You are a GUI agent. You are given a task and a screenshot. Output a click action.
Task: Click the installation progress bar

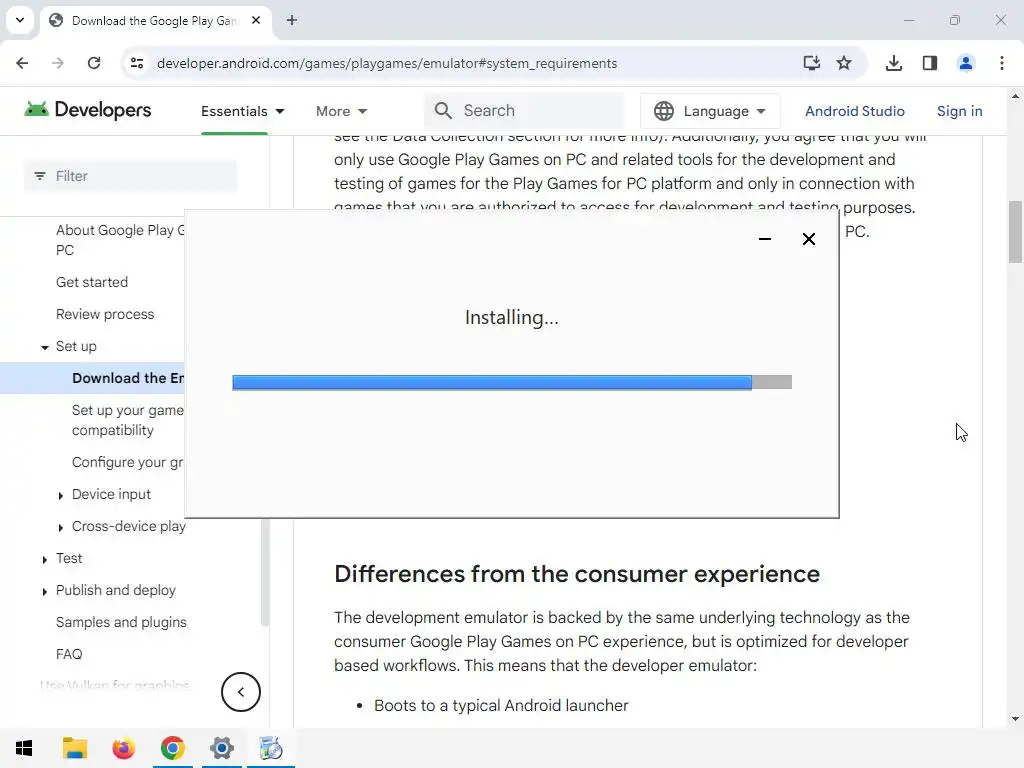tap(512, 382)
